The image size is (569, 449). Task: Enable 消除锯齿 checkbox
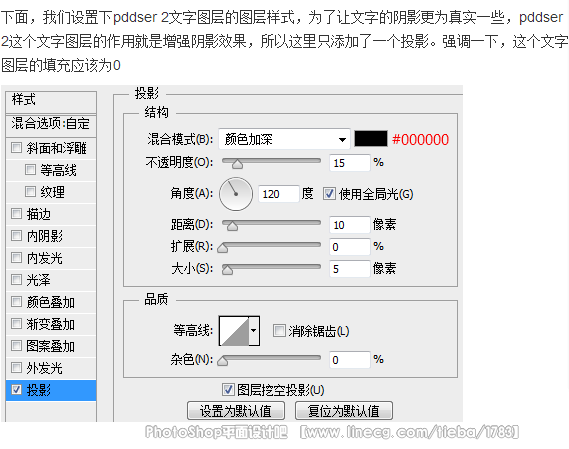[279, 331]
